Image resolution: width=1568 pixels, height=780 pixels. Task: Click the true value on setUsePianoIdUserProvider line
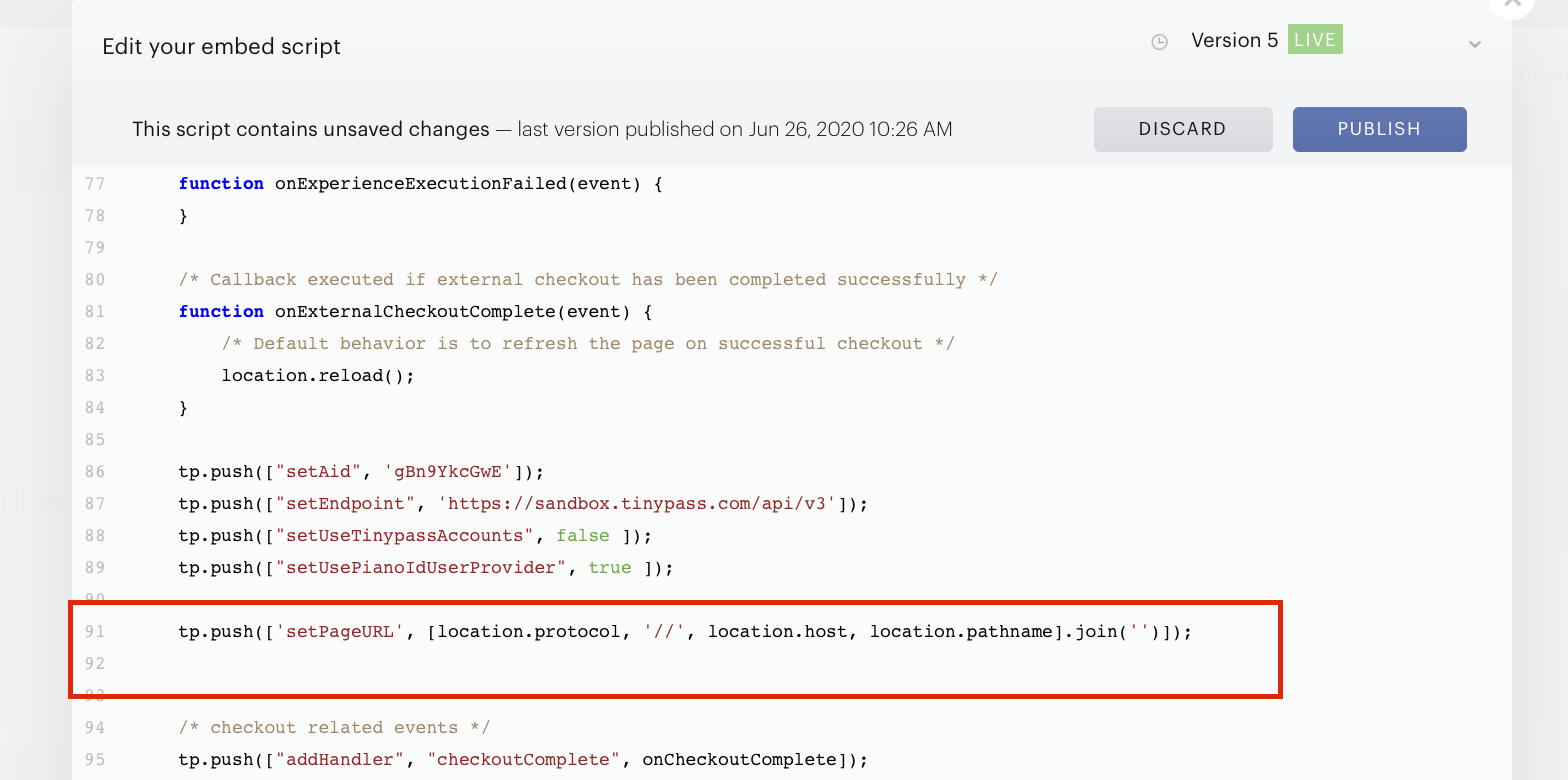pyautogui.click(x=610, y=568)
